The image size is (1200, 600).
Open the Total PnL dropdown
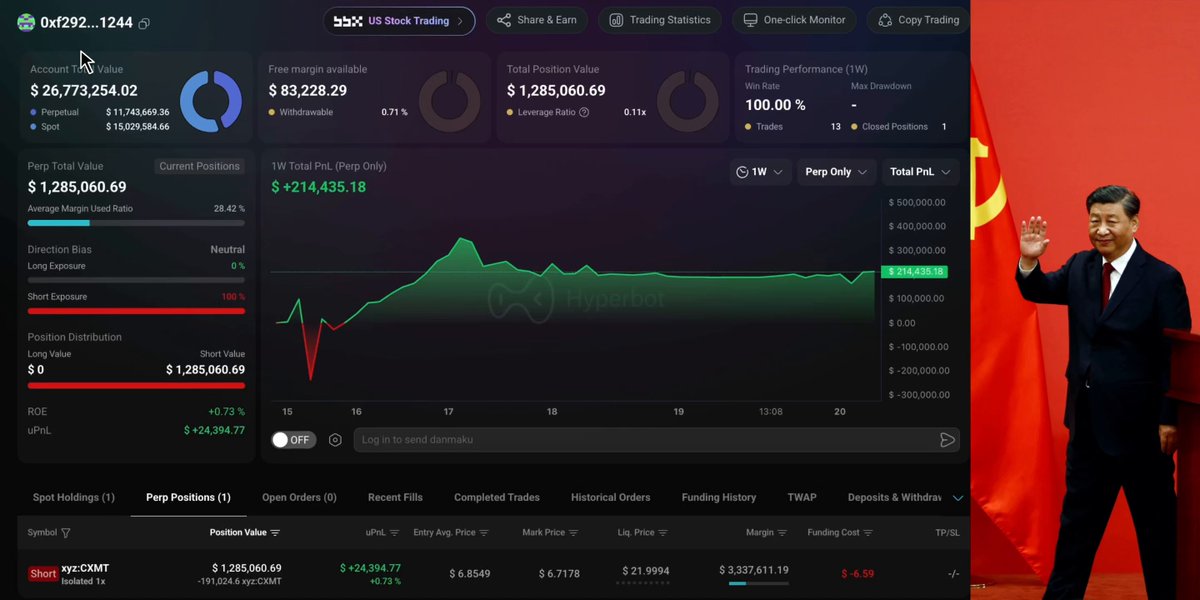pyautogui.click(x=920, y=172)
